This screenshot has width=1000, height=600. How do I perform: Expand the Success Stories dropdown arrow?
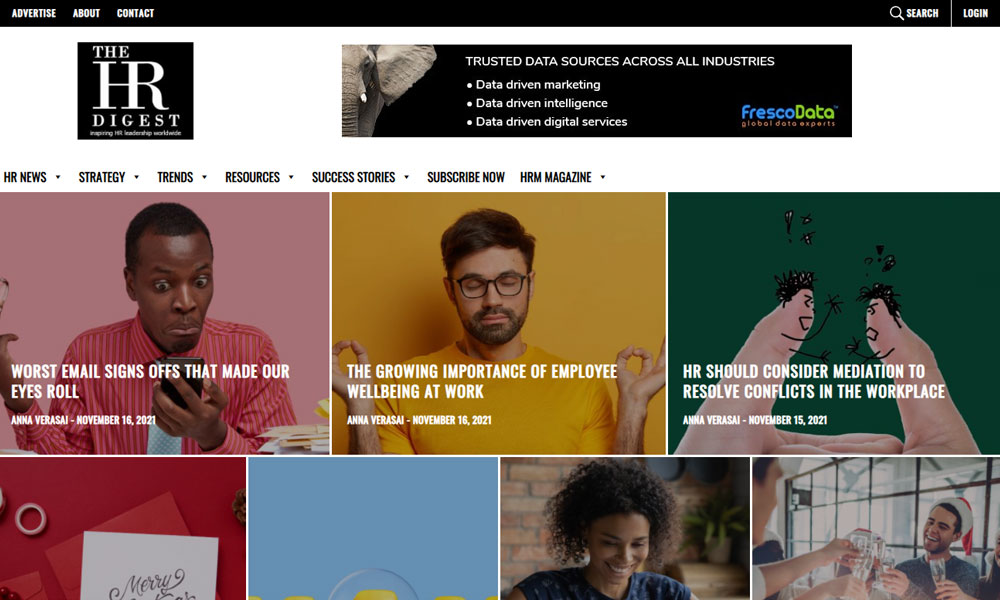406,177
